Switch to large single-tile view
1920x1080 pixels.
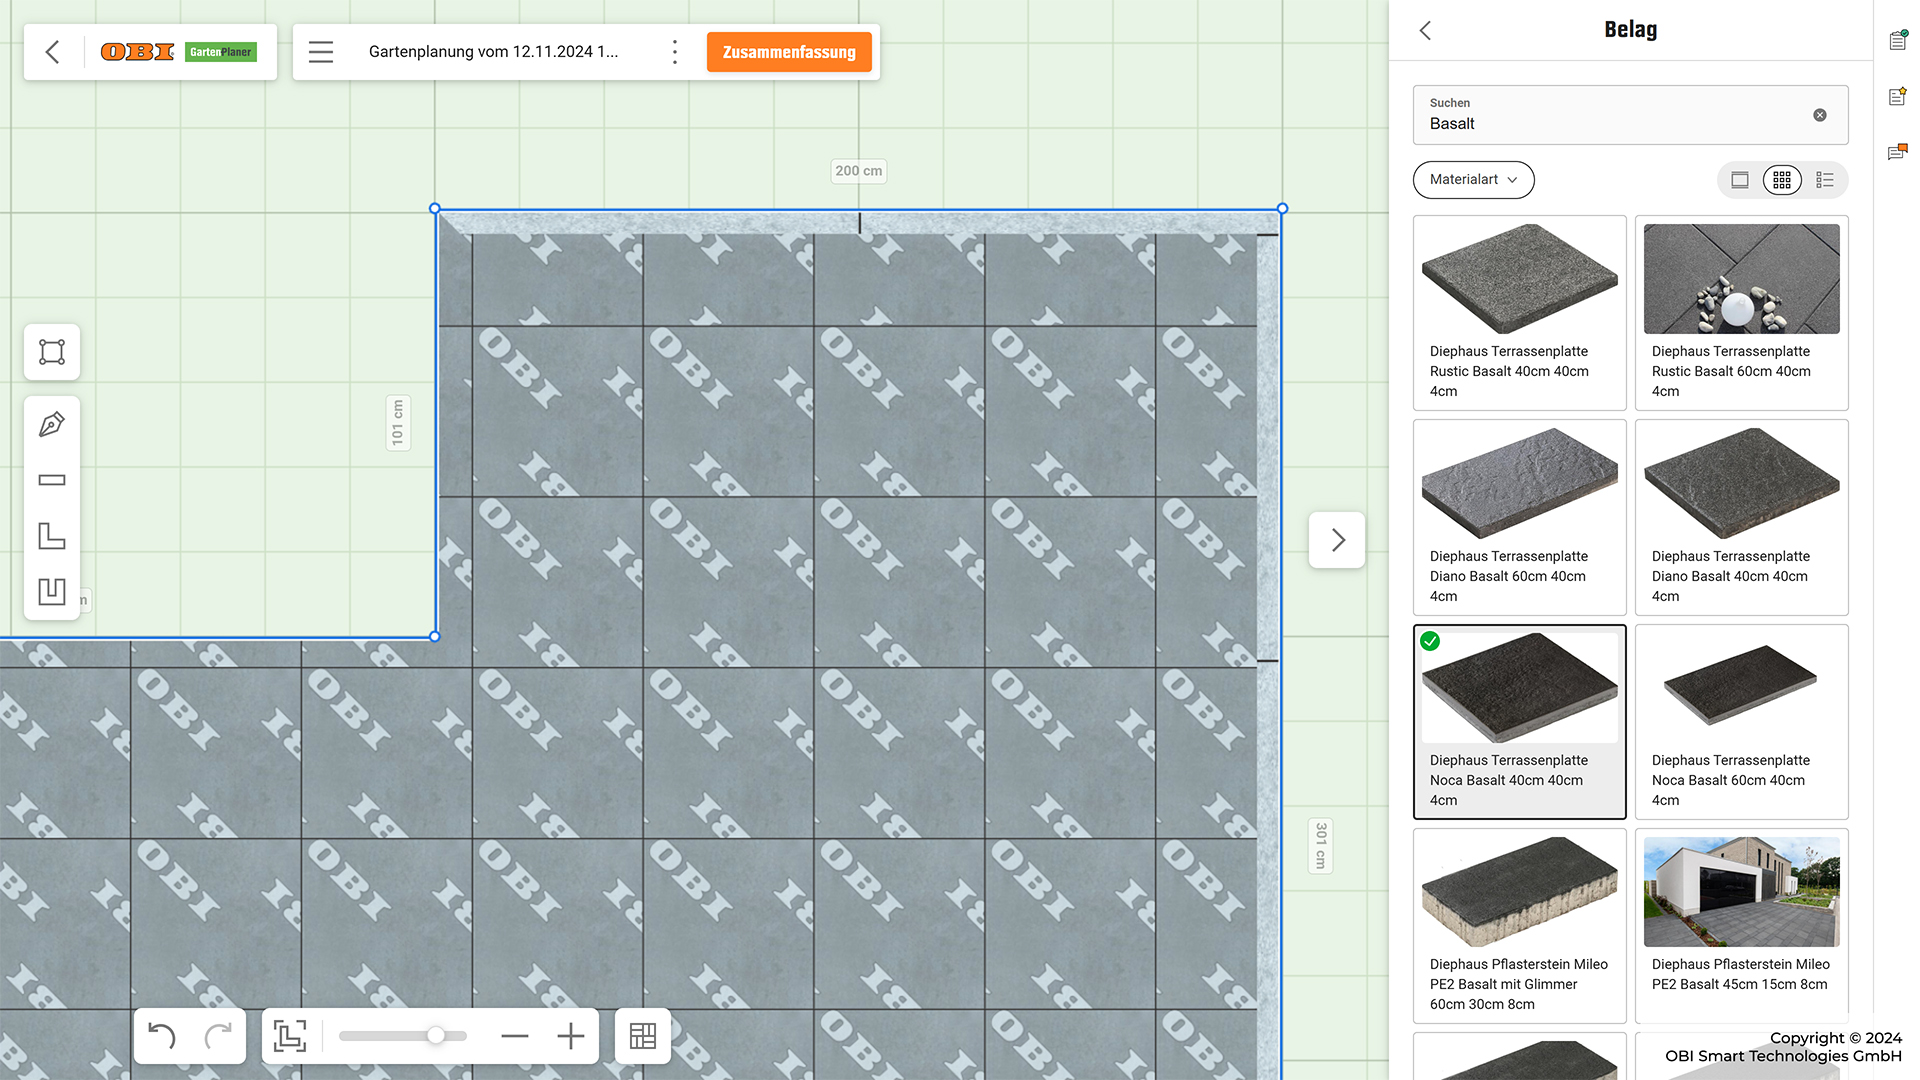[x=1740, y=180]
